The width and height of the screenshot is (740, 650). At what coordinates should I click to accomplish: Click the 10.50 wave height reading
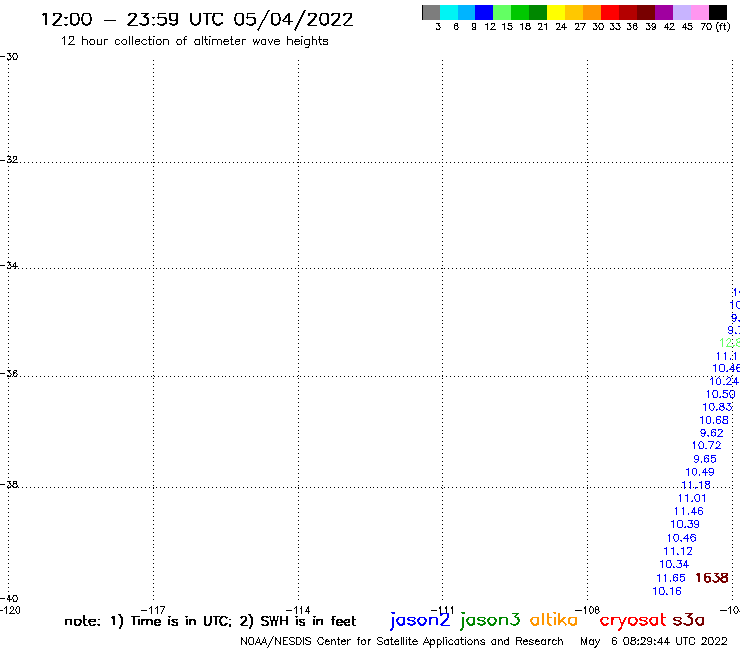721,394
